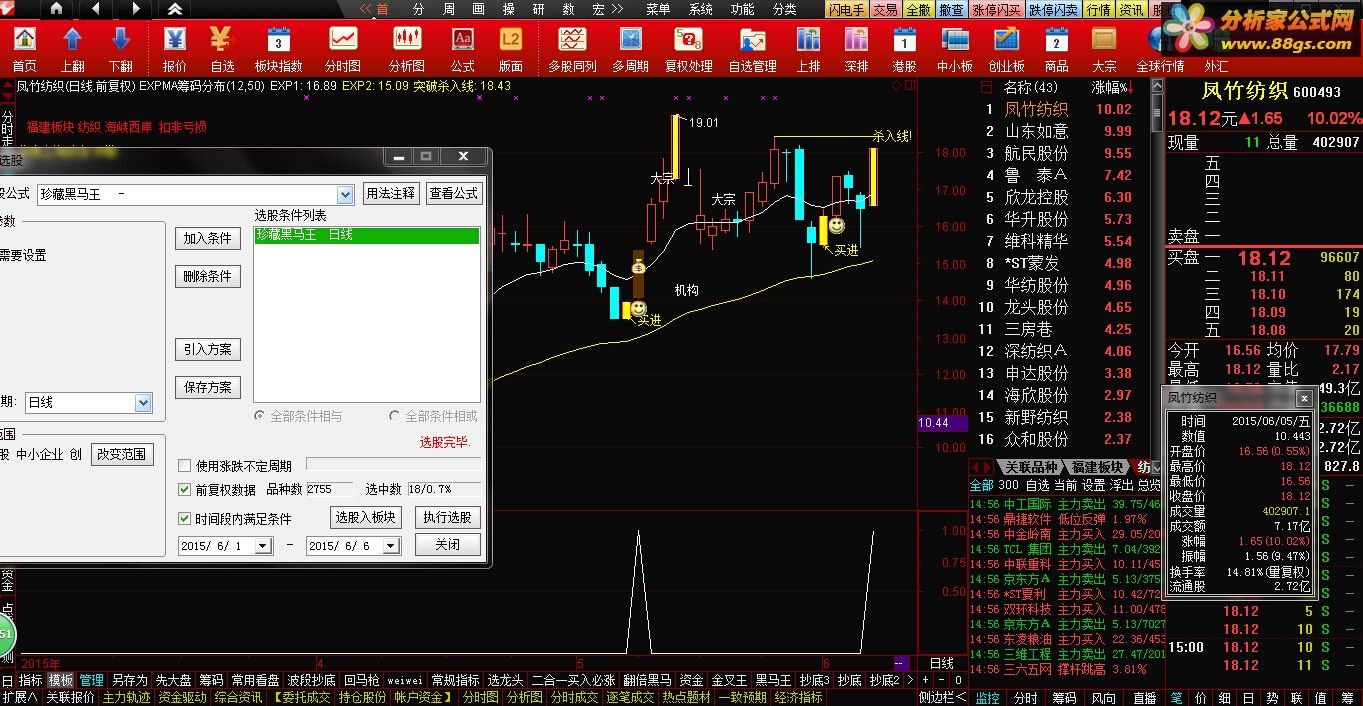This screenshot has height=706, width=1363.
Task: Open the 功能 menu
Action: tap(742, 9)
